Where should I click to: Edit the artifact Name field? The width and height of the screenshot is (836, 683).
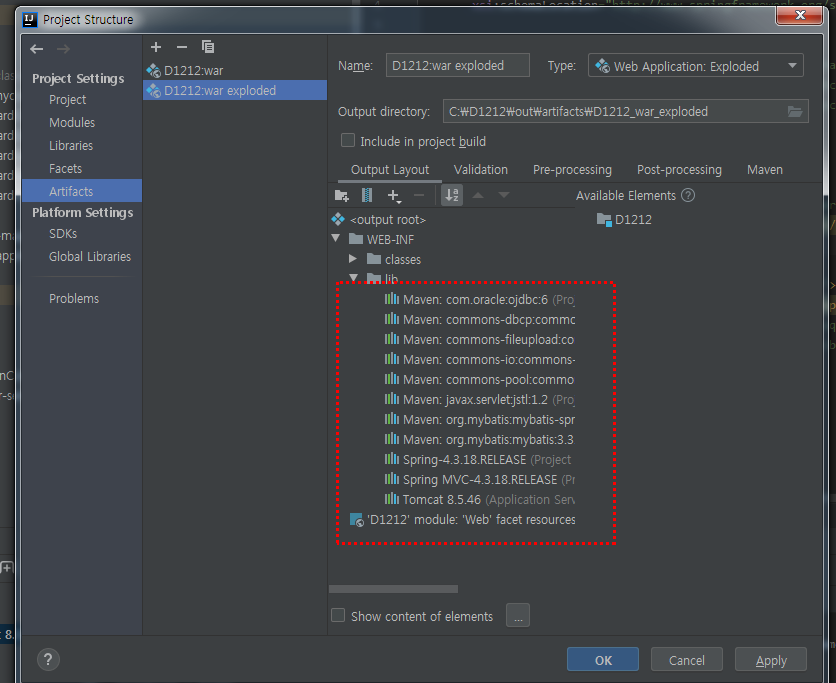(x=457, y=66)
